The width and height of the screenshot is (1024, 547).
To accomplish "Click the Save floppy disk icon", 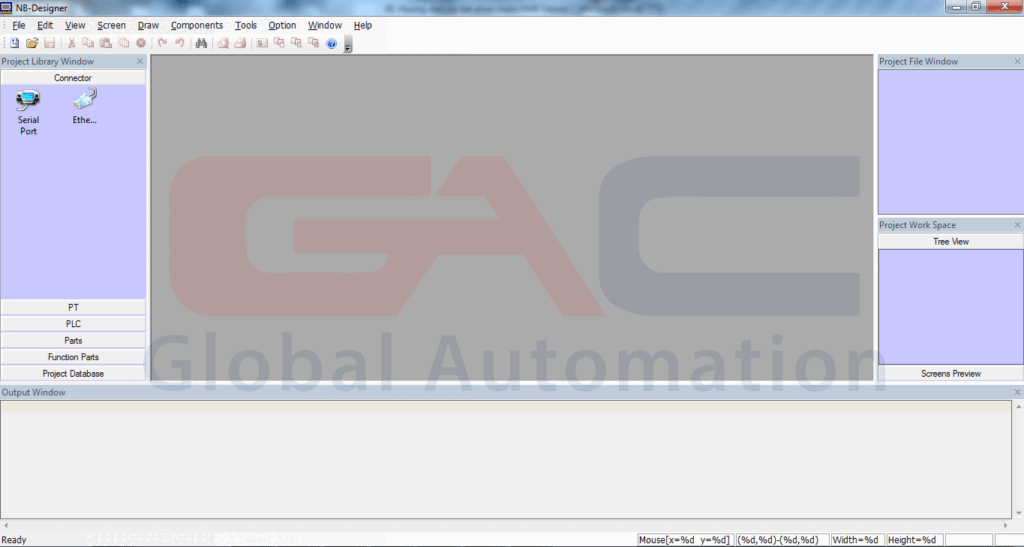I will pyautogui.click(x=50, y=43).
